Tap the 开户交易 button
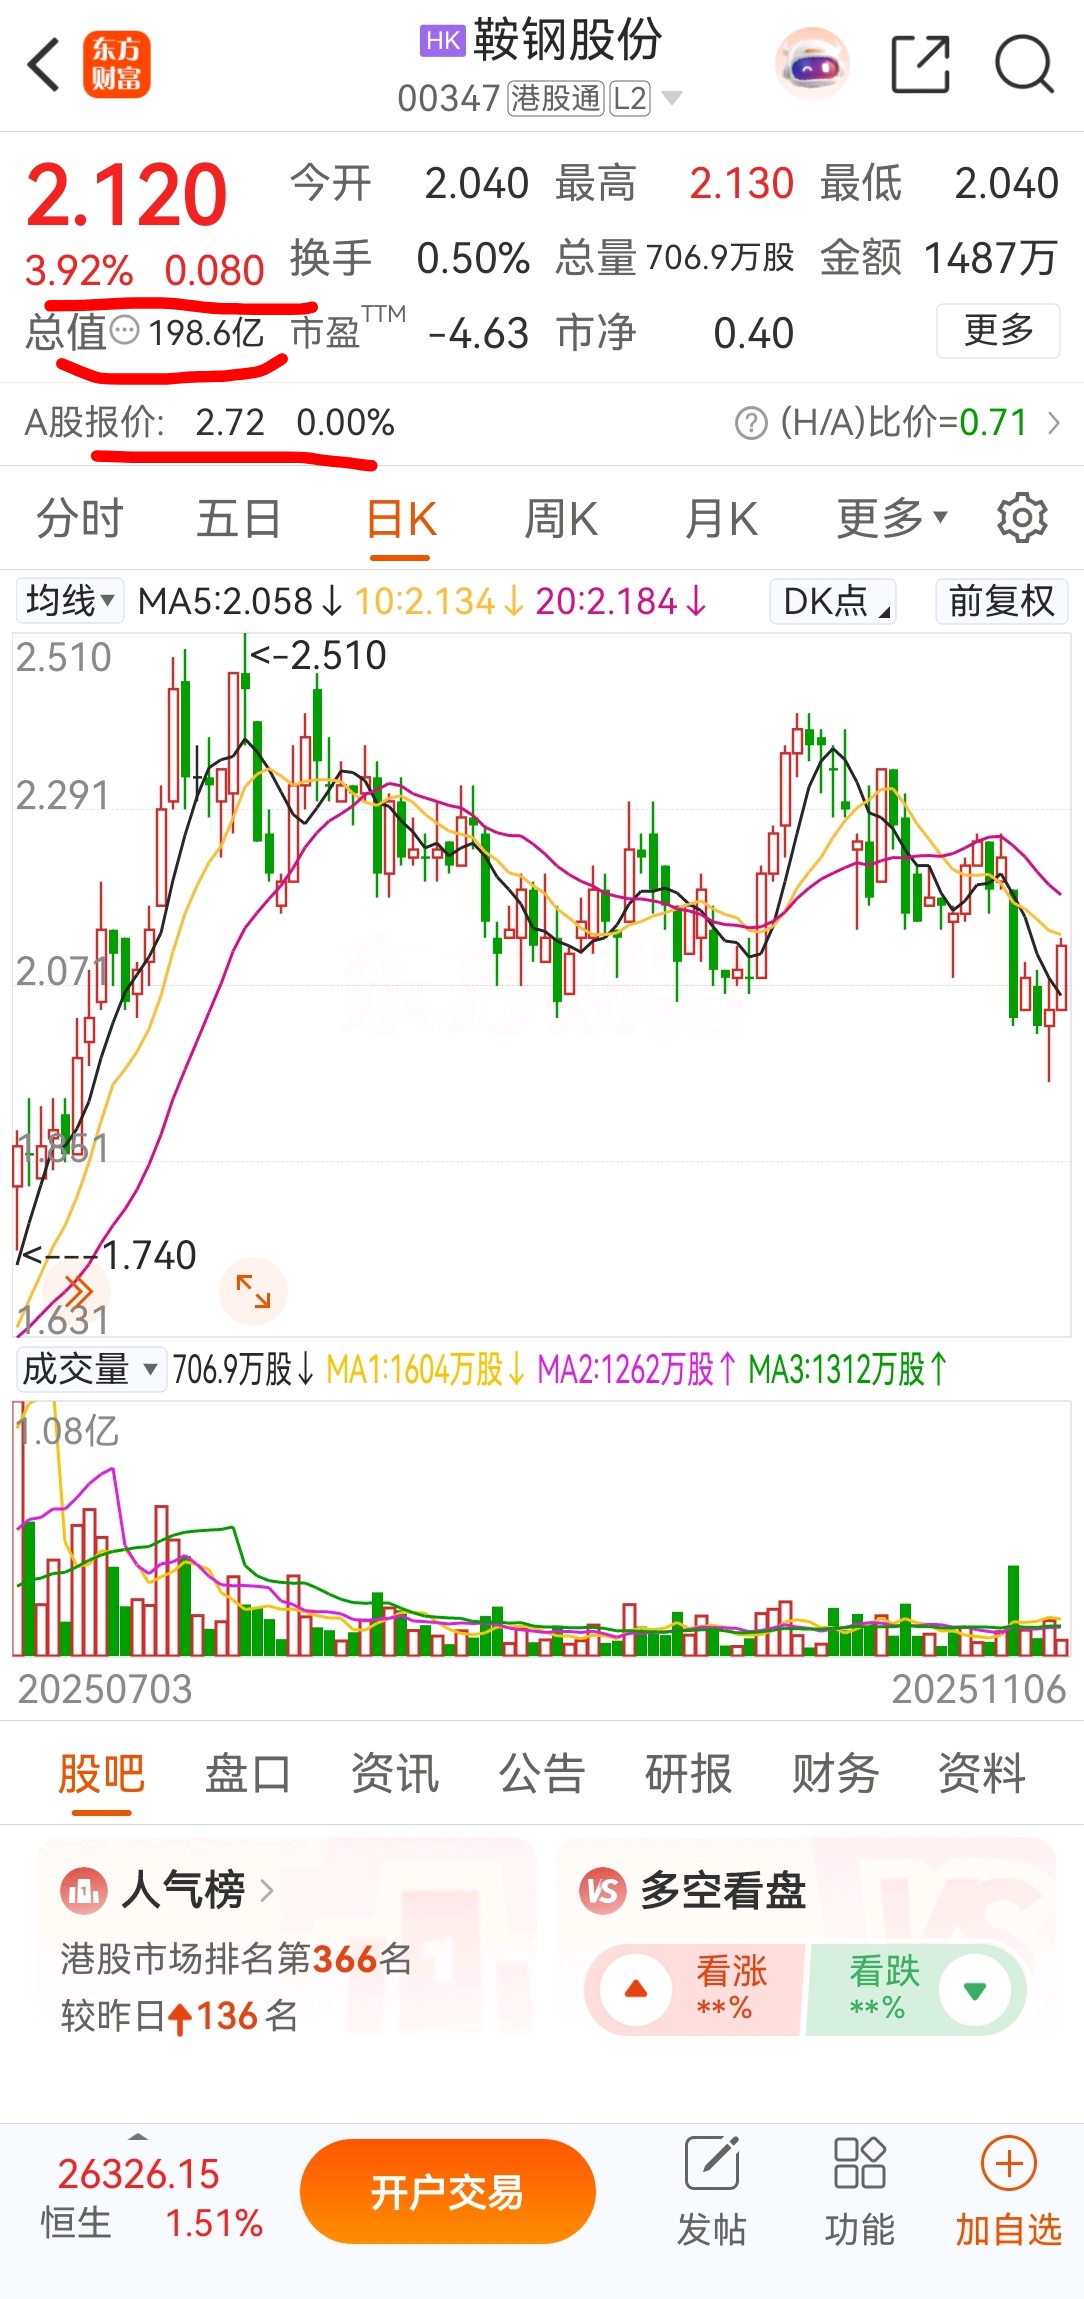 [x=447, y=2192]
